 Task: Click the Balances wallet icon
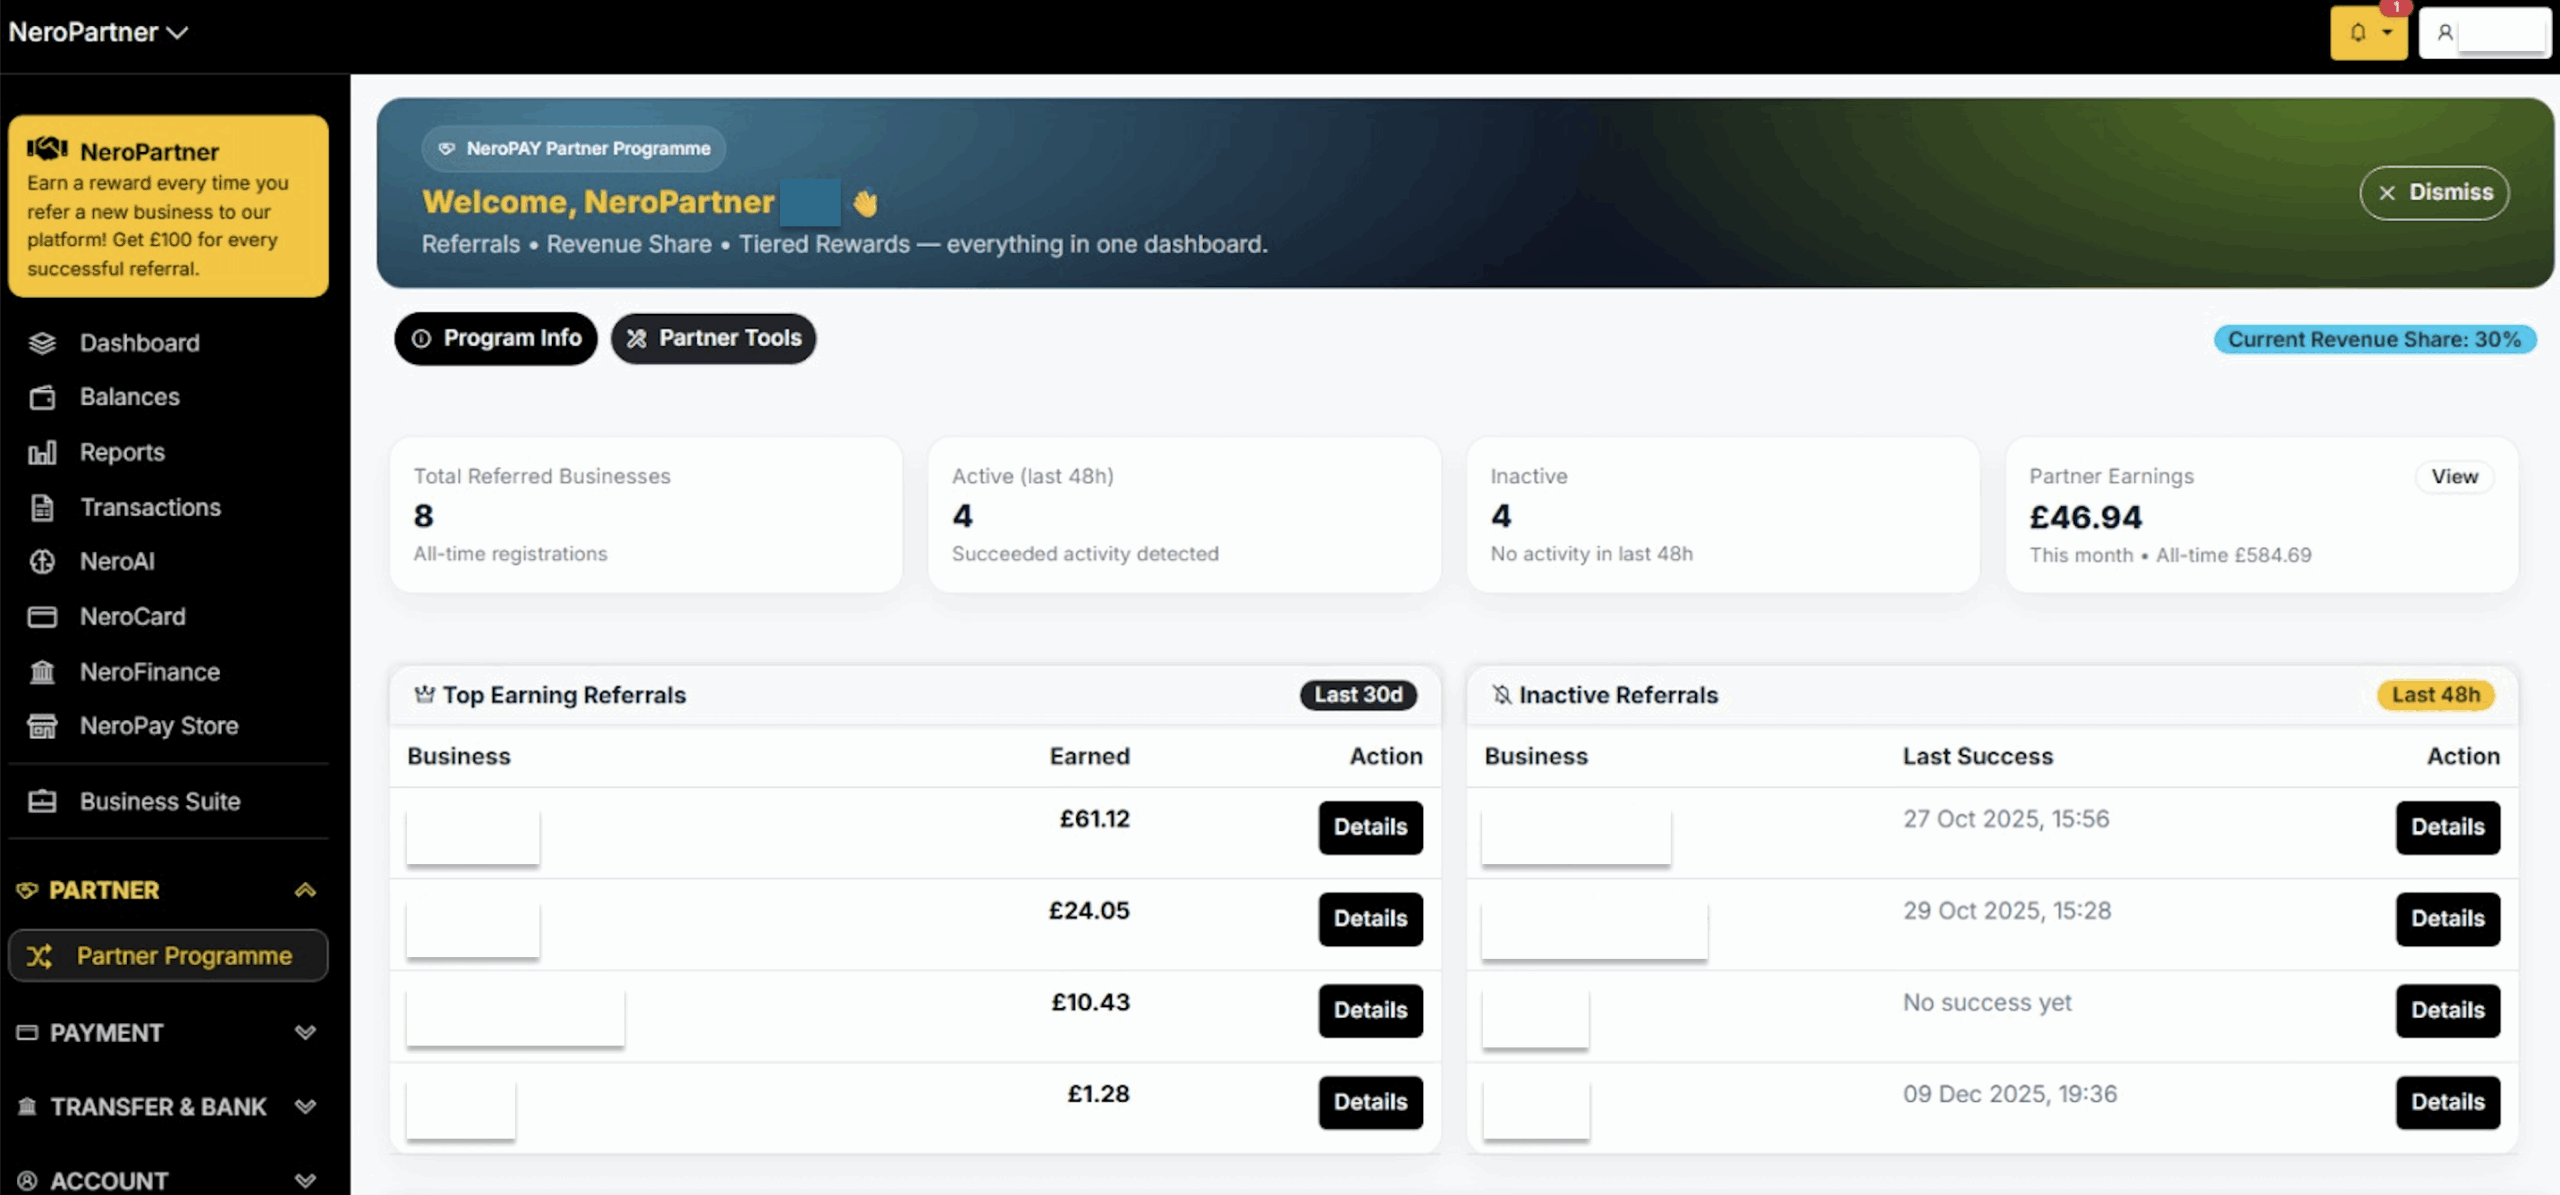(42, 397)
